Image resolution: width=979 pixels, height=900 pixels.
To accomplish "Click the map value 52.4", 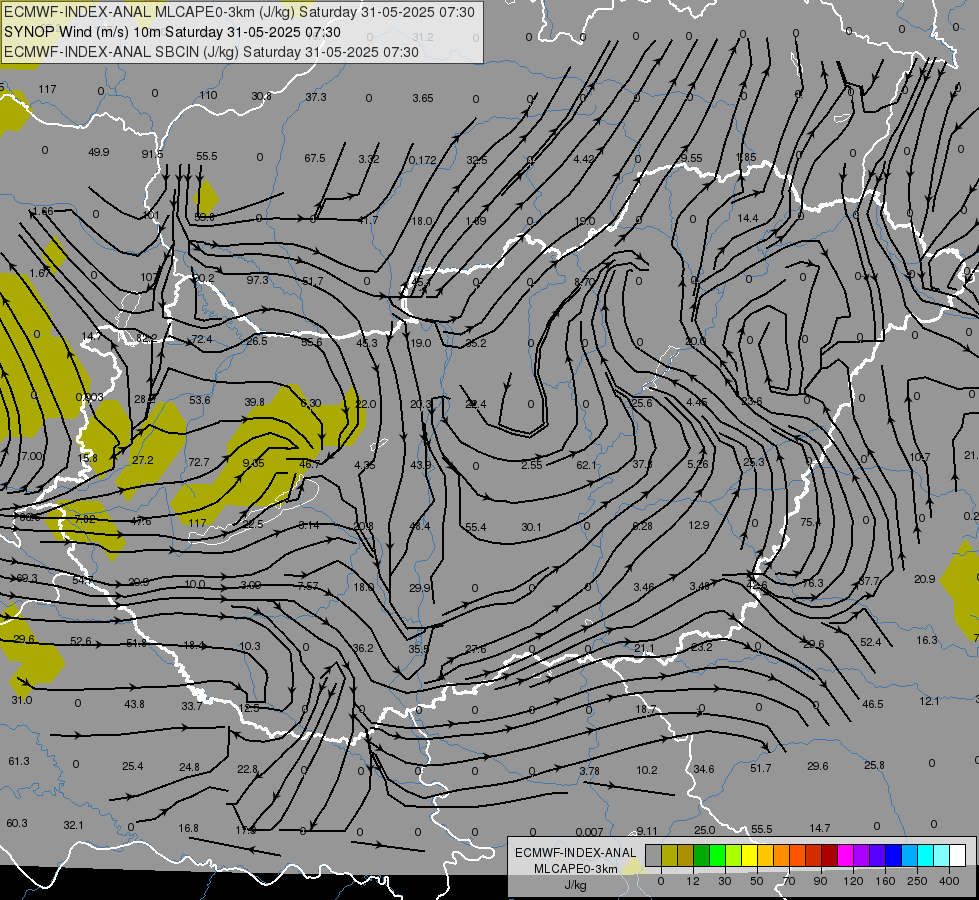I will click(870, 642).
